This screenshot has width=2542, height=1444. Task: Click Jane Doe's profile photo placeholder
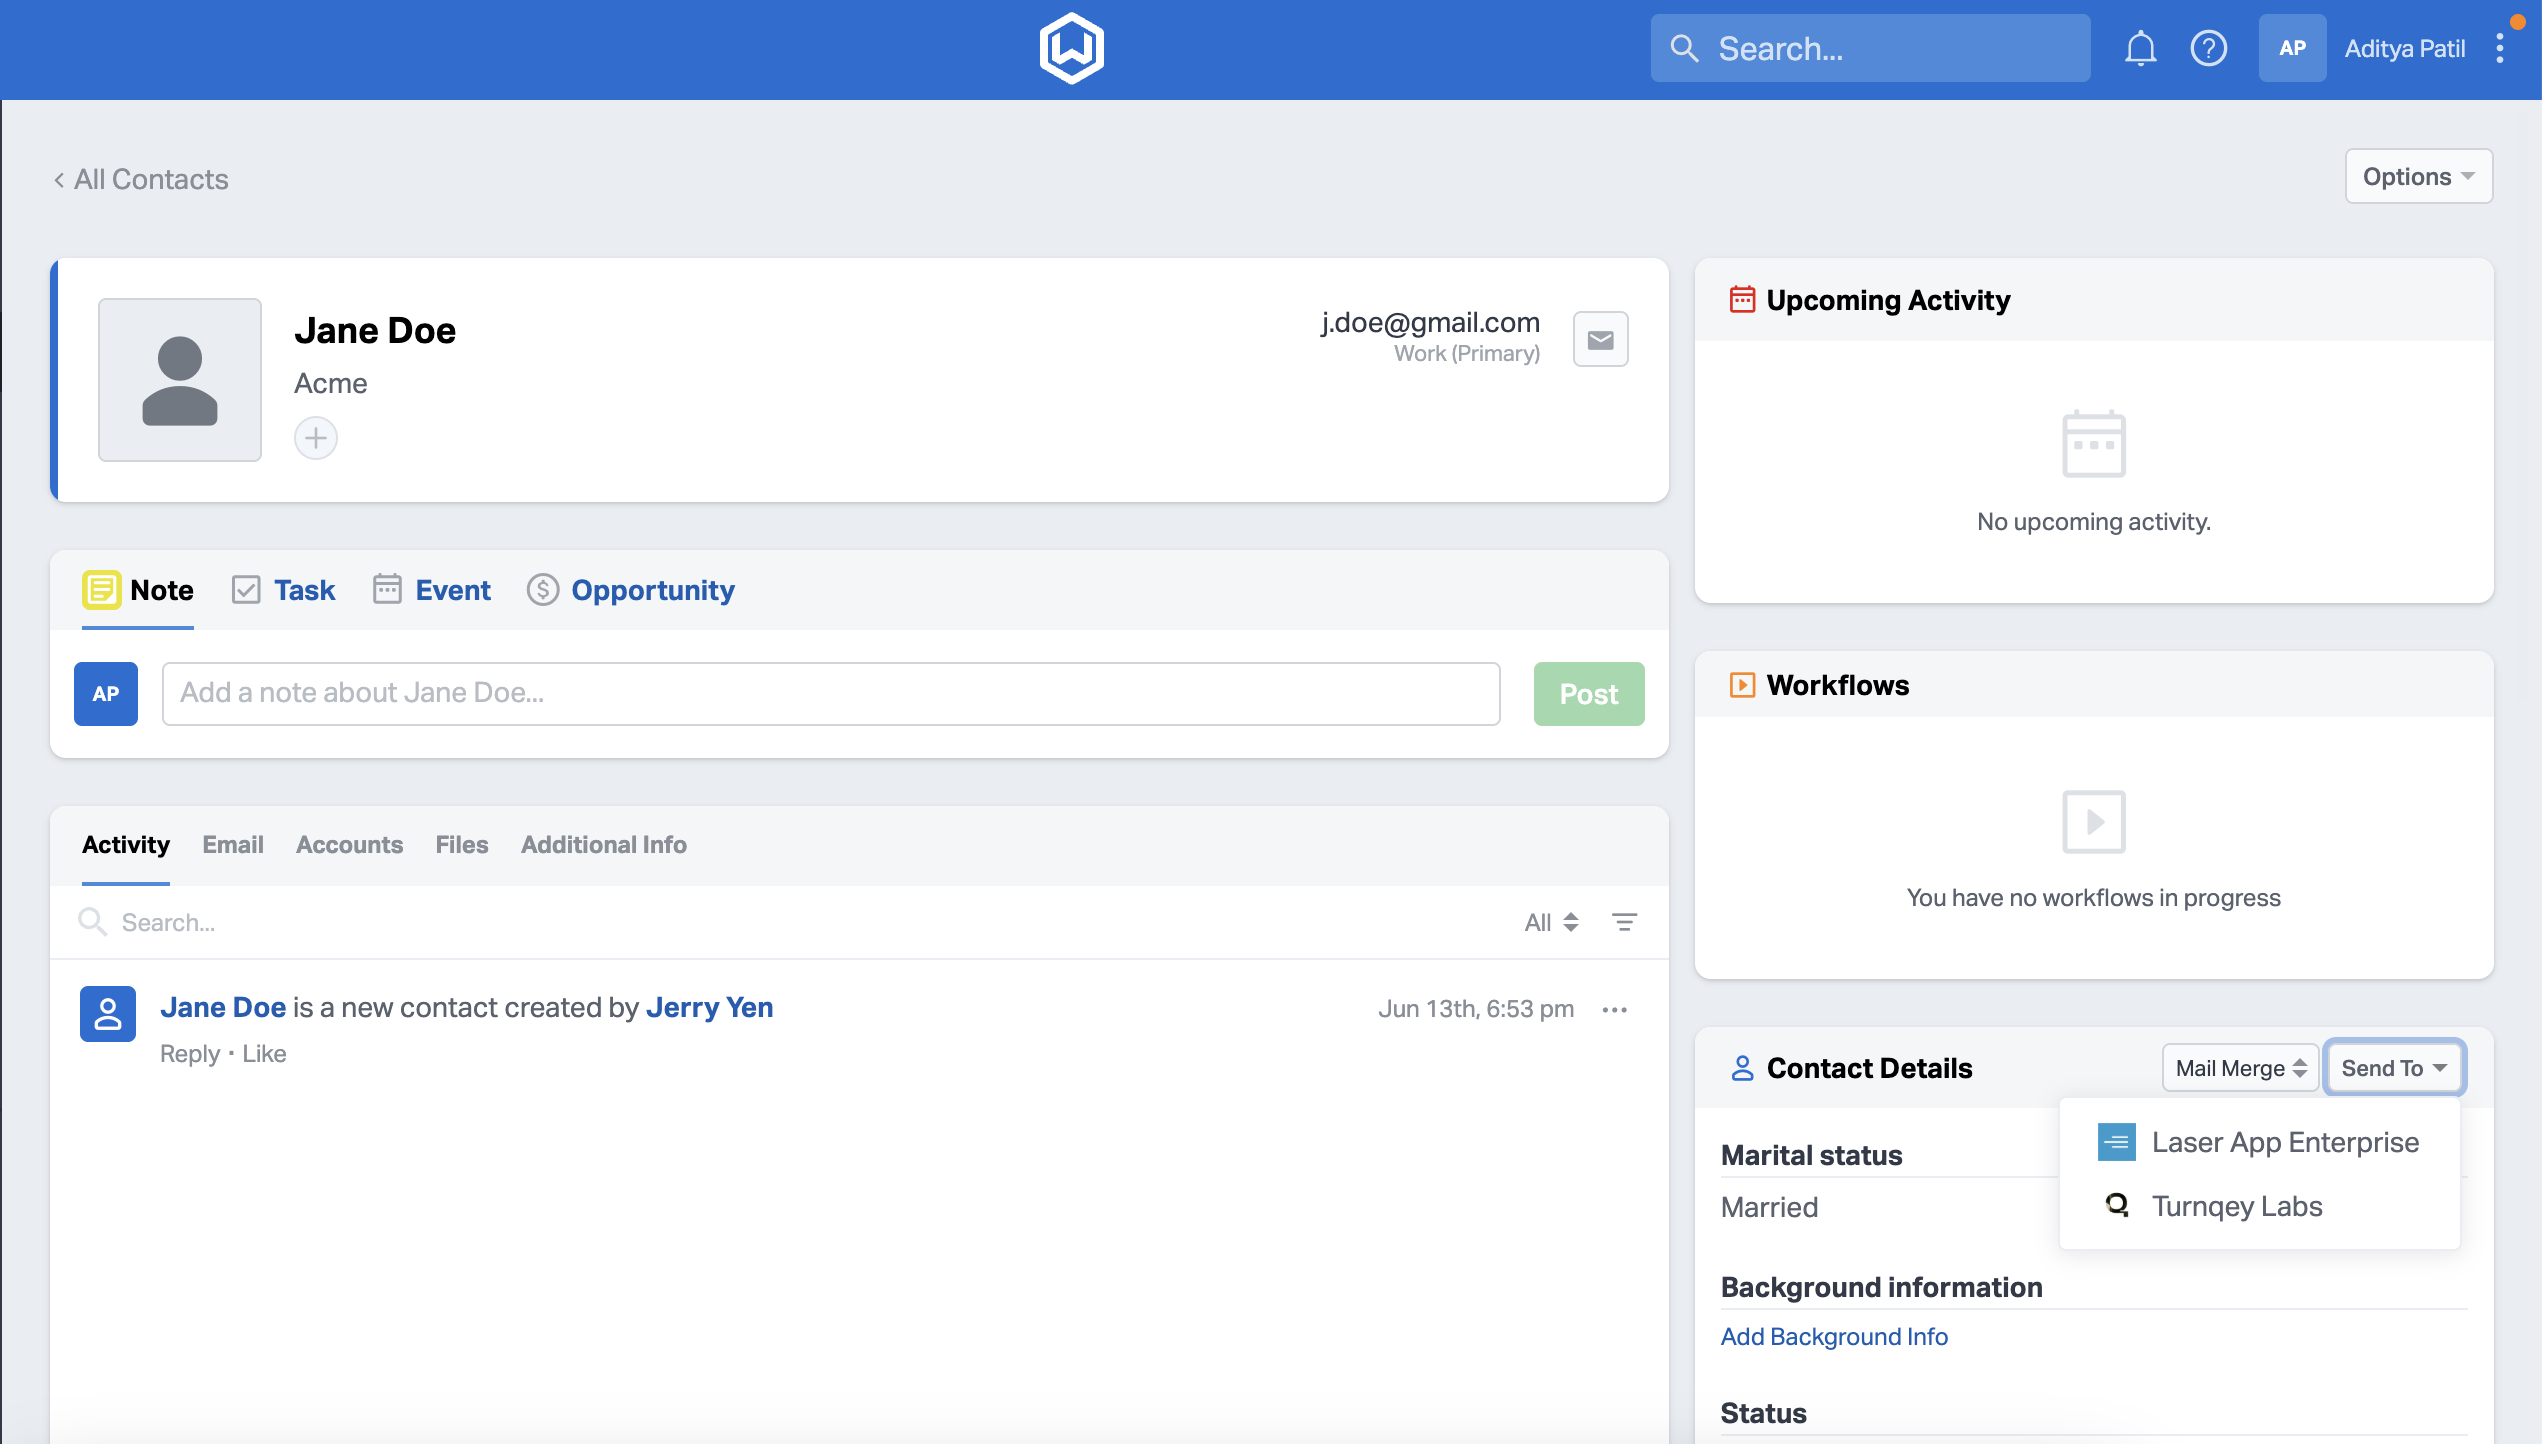[180, 380]
